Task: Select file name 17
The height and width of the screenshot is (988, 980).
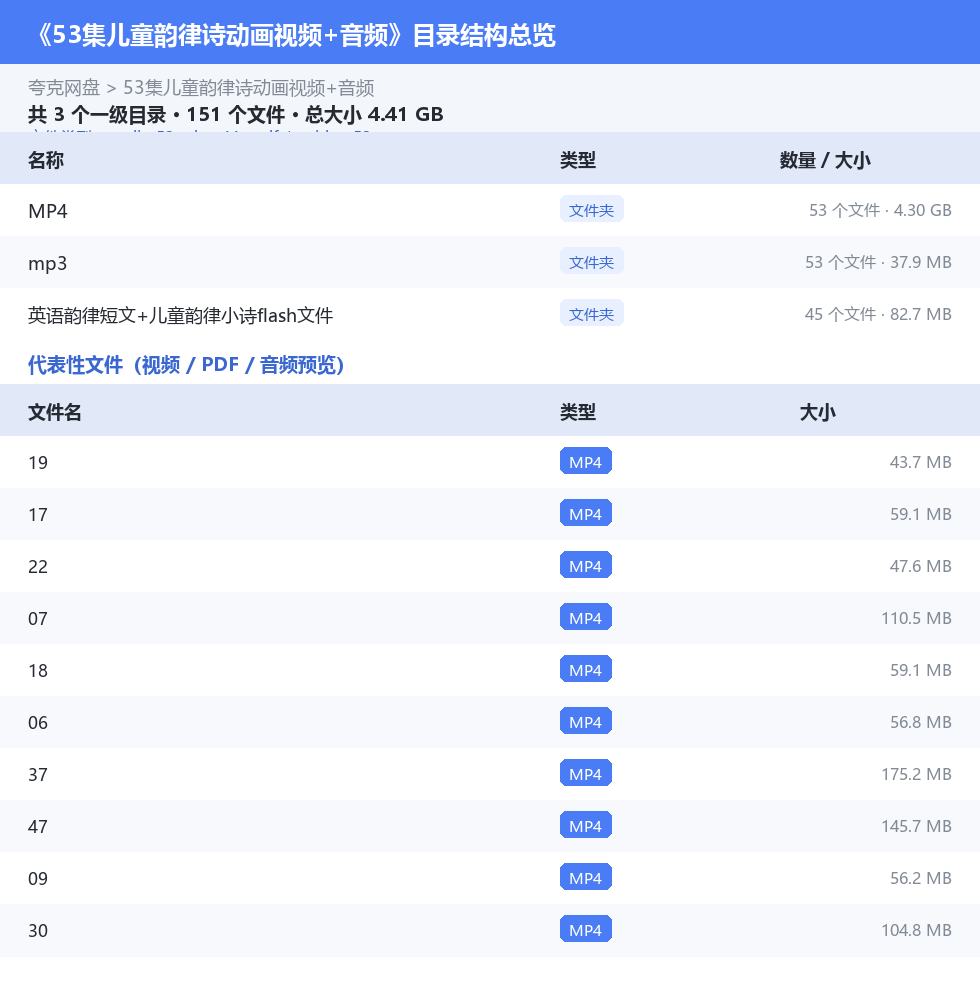Action: click(38, 515)
